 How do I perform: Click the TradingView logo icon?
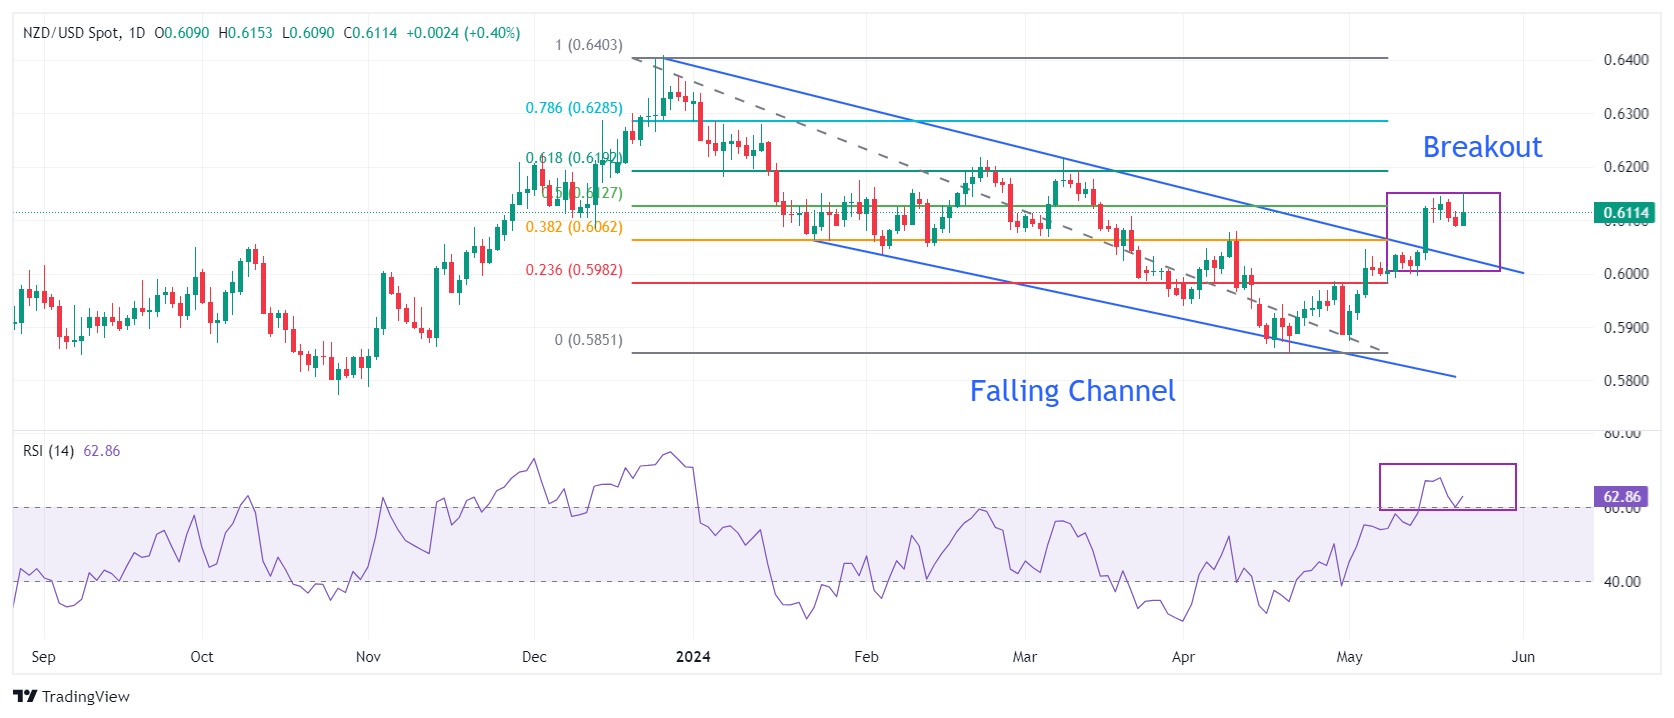[25, 696]
